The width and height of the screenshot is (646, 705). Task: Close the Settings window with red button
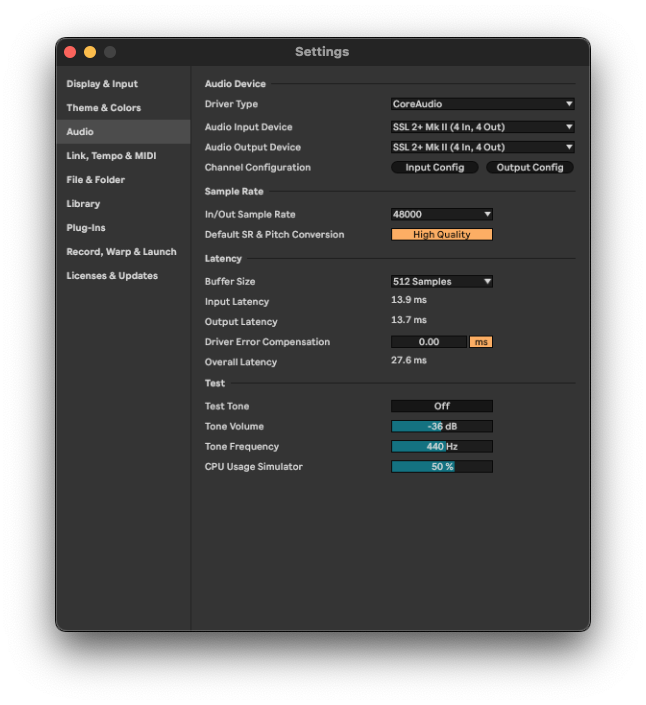click(x=70, y=52)
